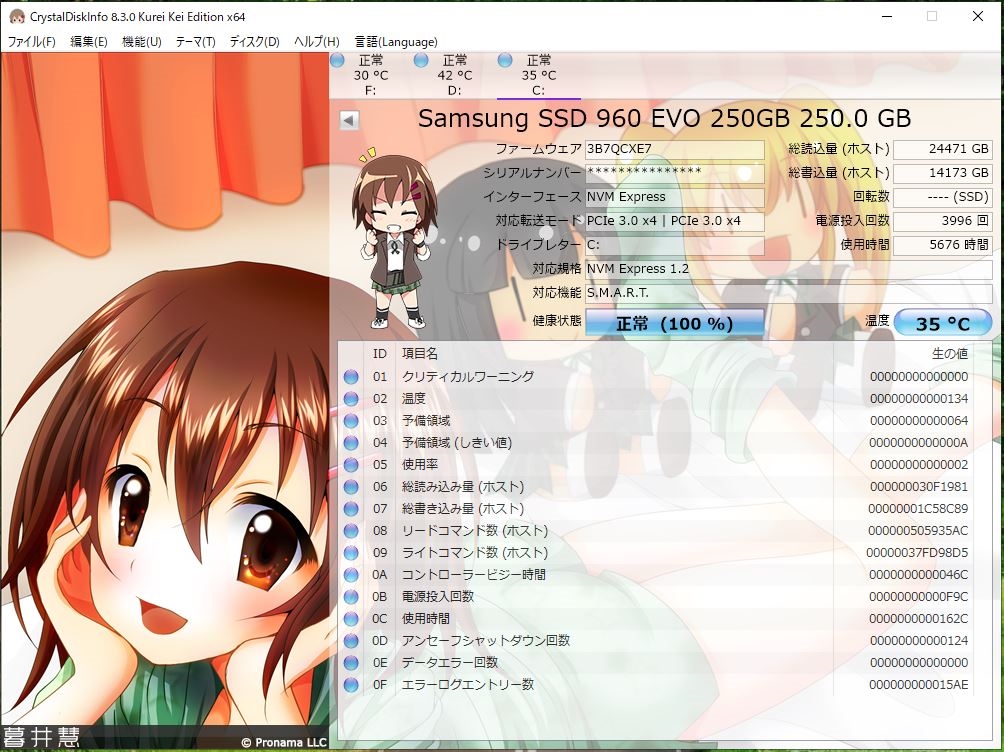This screenshot has height=752, width=1004.
Task: Click raw value 00000001C58C89
Action: pos(918,509)
